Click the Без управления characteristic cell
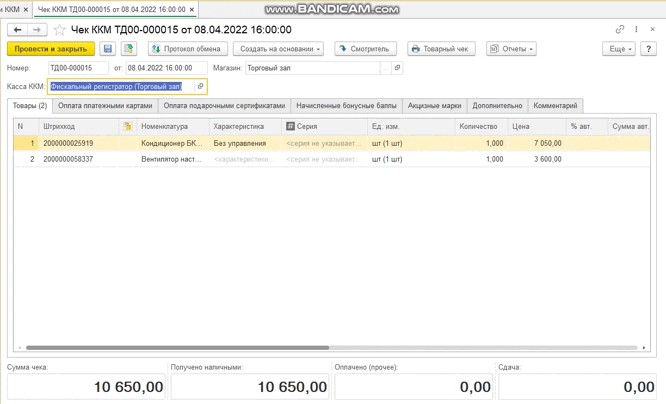 click(245, 143)
